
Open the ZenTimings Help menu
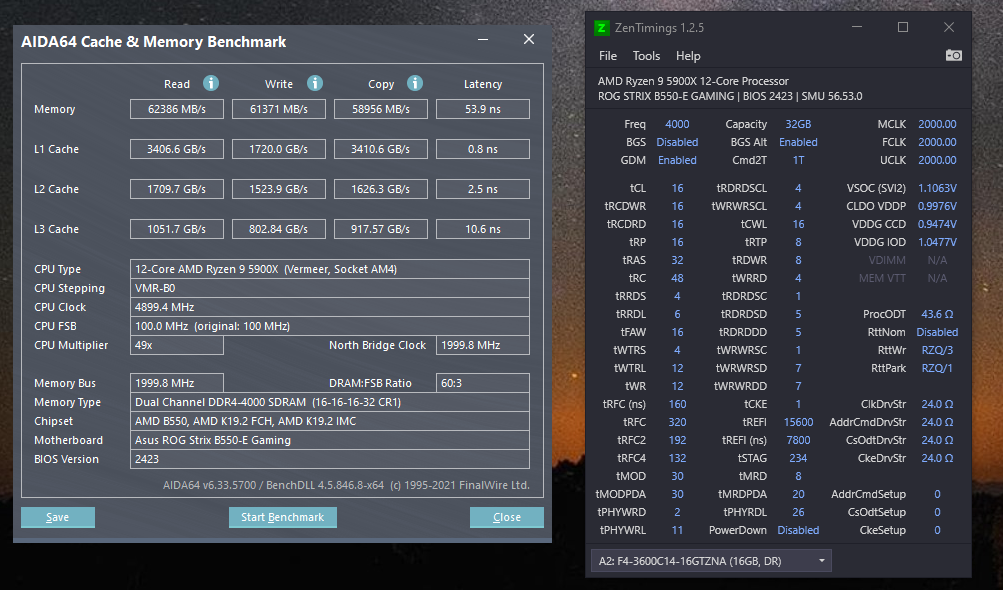[688, 56]
